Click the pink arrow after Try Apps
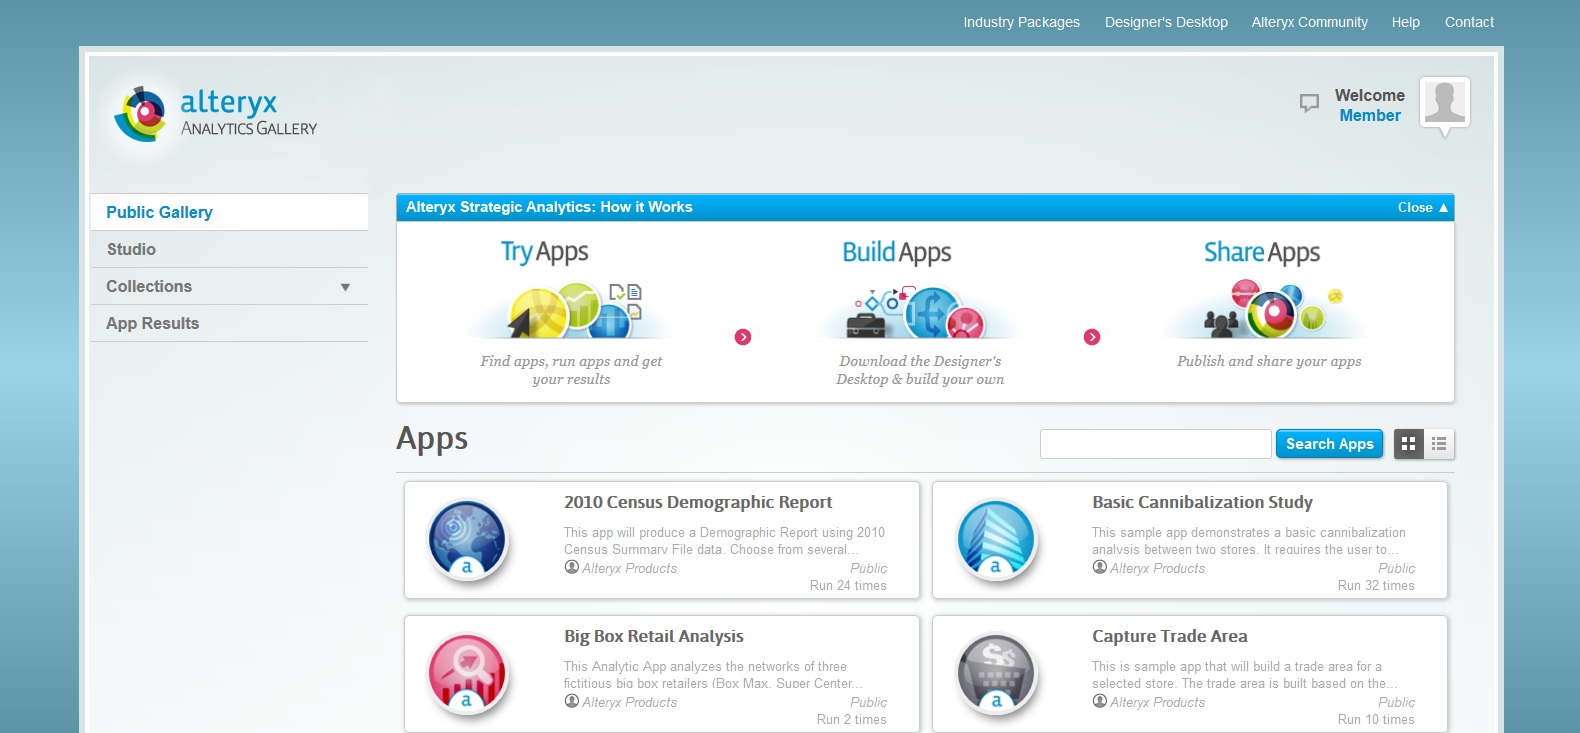 743,337
